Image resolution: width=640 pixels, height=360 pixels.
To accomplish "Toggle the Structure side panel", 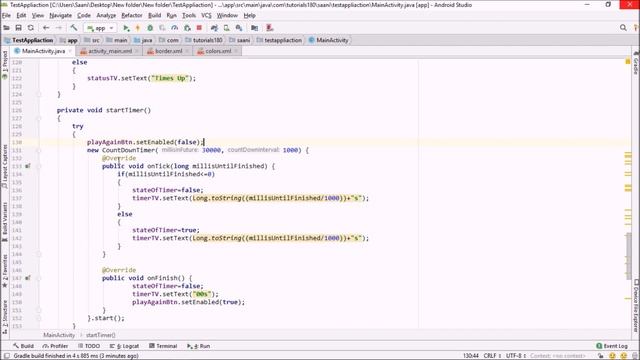I will click(x=4, y=317).
